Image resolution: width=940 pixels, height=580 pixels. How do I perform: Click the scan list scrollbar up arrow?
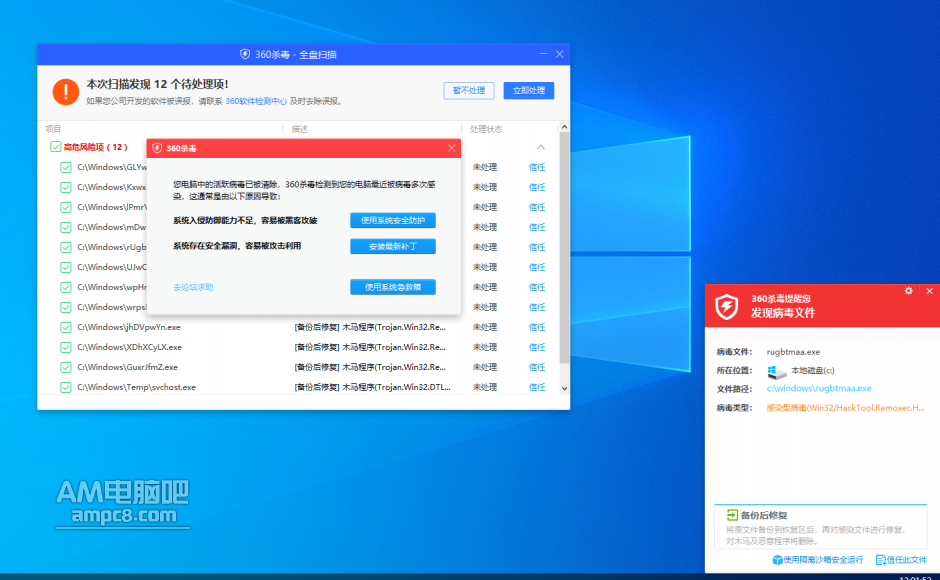(564, 127)
